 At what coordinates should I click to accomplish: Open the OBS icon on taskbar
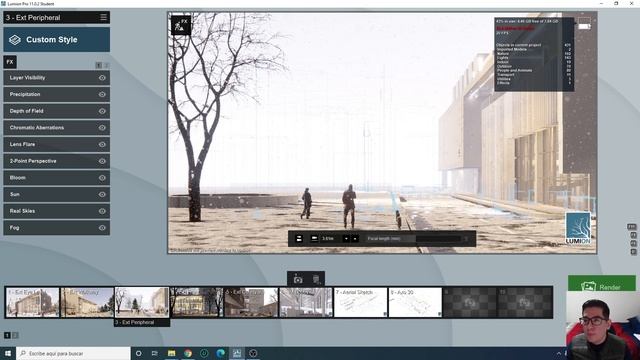253,353
